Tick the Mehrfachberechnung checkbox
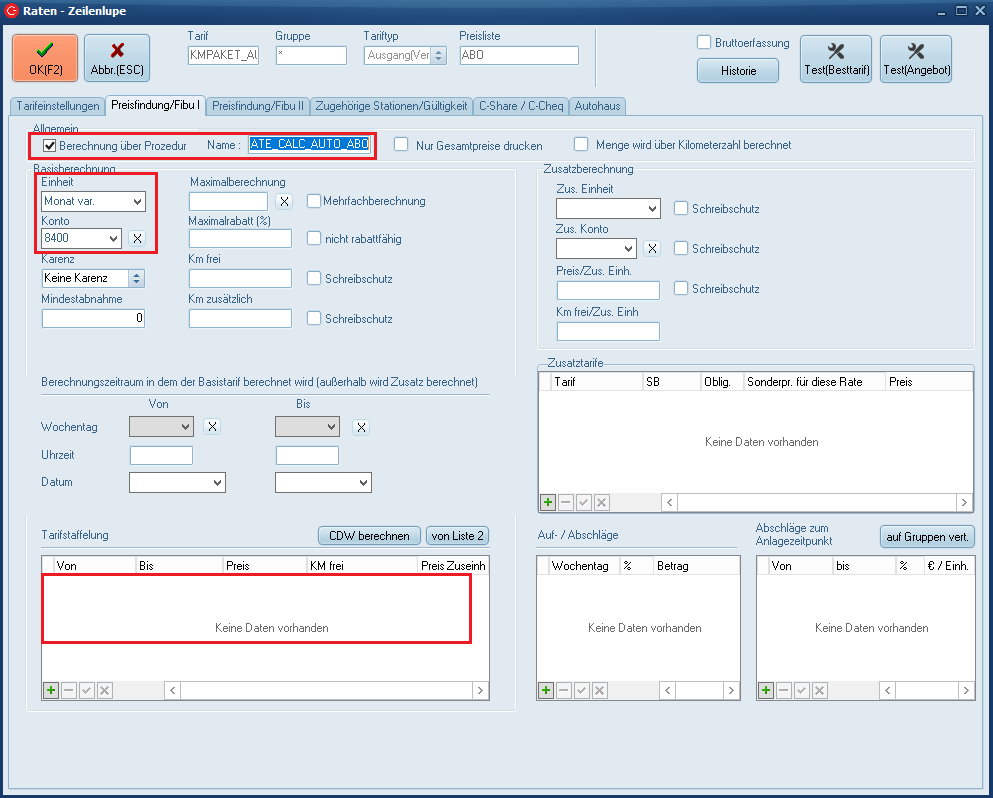 coord(314,201)
